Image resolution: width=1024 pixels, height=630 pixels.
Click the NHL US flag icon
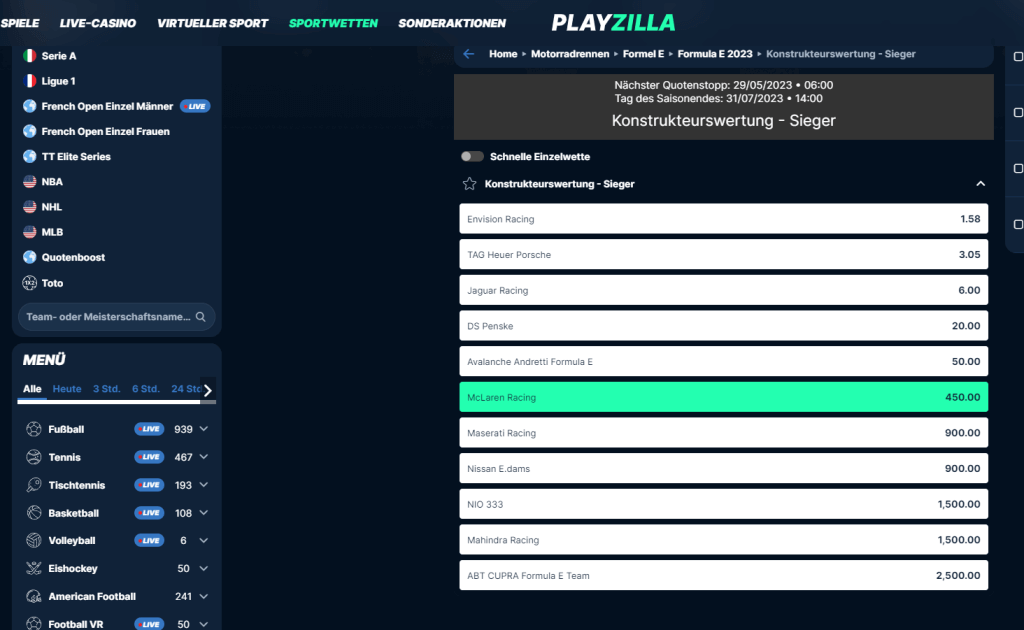click(29, 207)
